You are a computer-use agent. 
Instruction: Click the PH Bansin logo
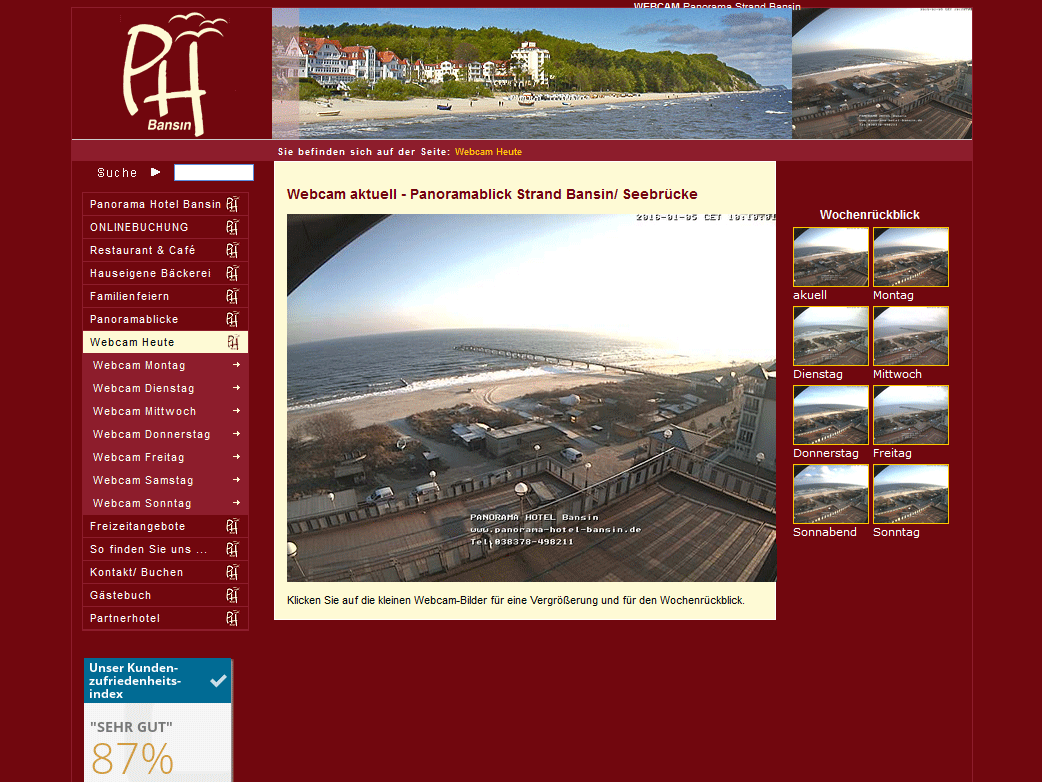pyautogui.click(x=170, y=75)
